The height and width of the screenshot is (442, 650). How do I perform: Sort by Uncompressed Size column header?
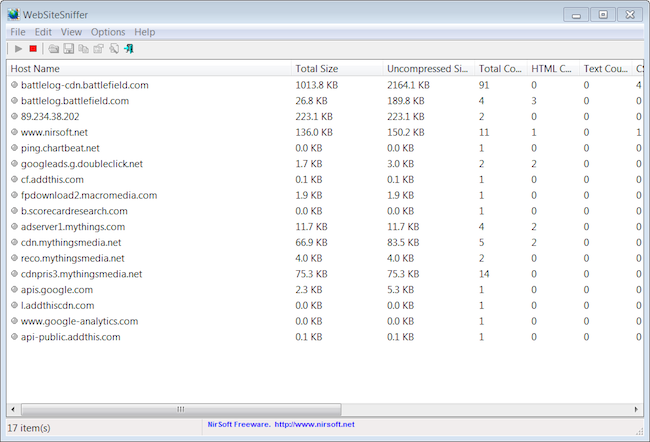point(429,68)
